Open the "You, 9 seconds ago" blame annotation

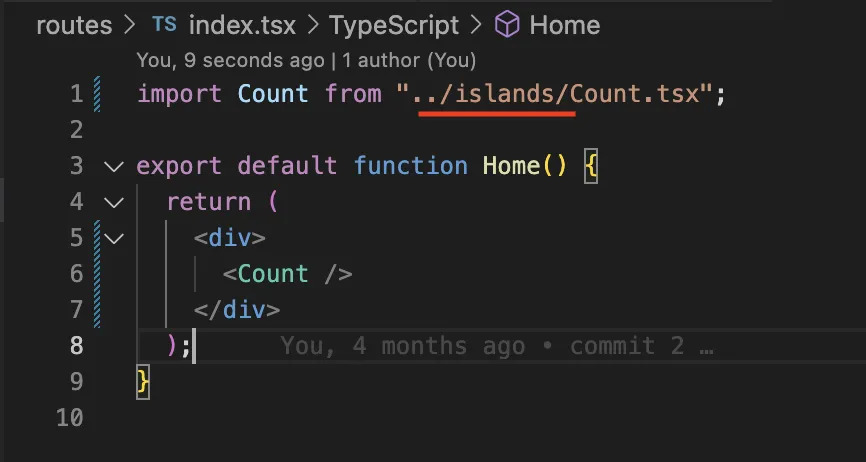click(x=230, y=60)
